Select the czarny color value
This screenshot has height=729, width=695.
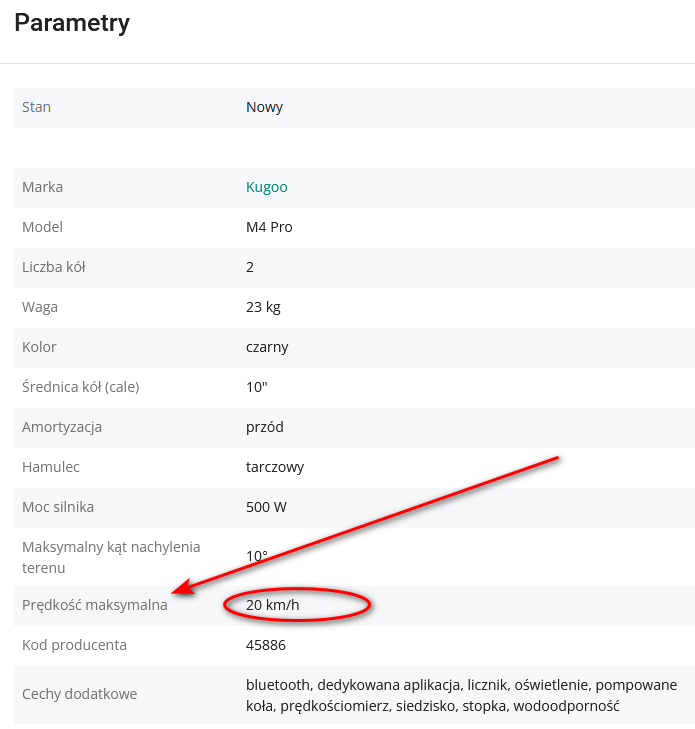point(268,347)
